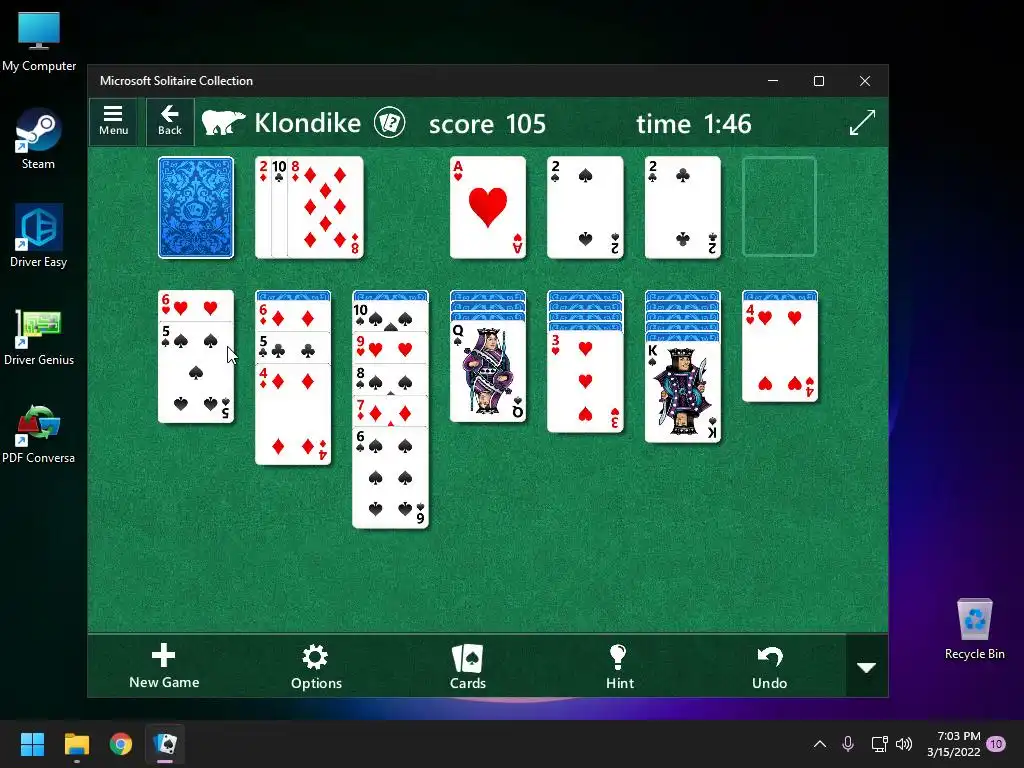Select the 6 of diamonds in the second column
The width and height of the screenshot is (1024, 768).
[x=293, y=317]
